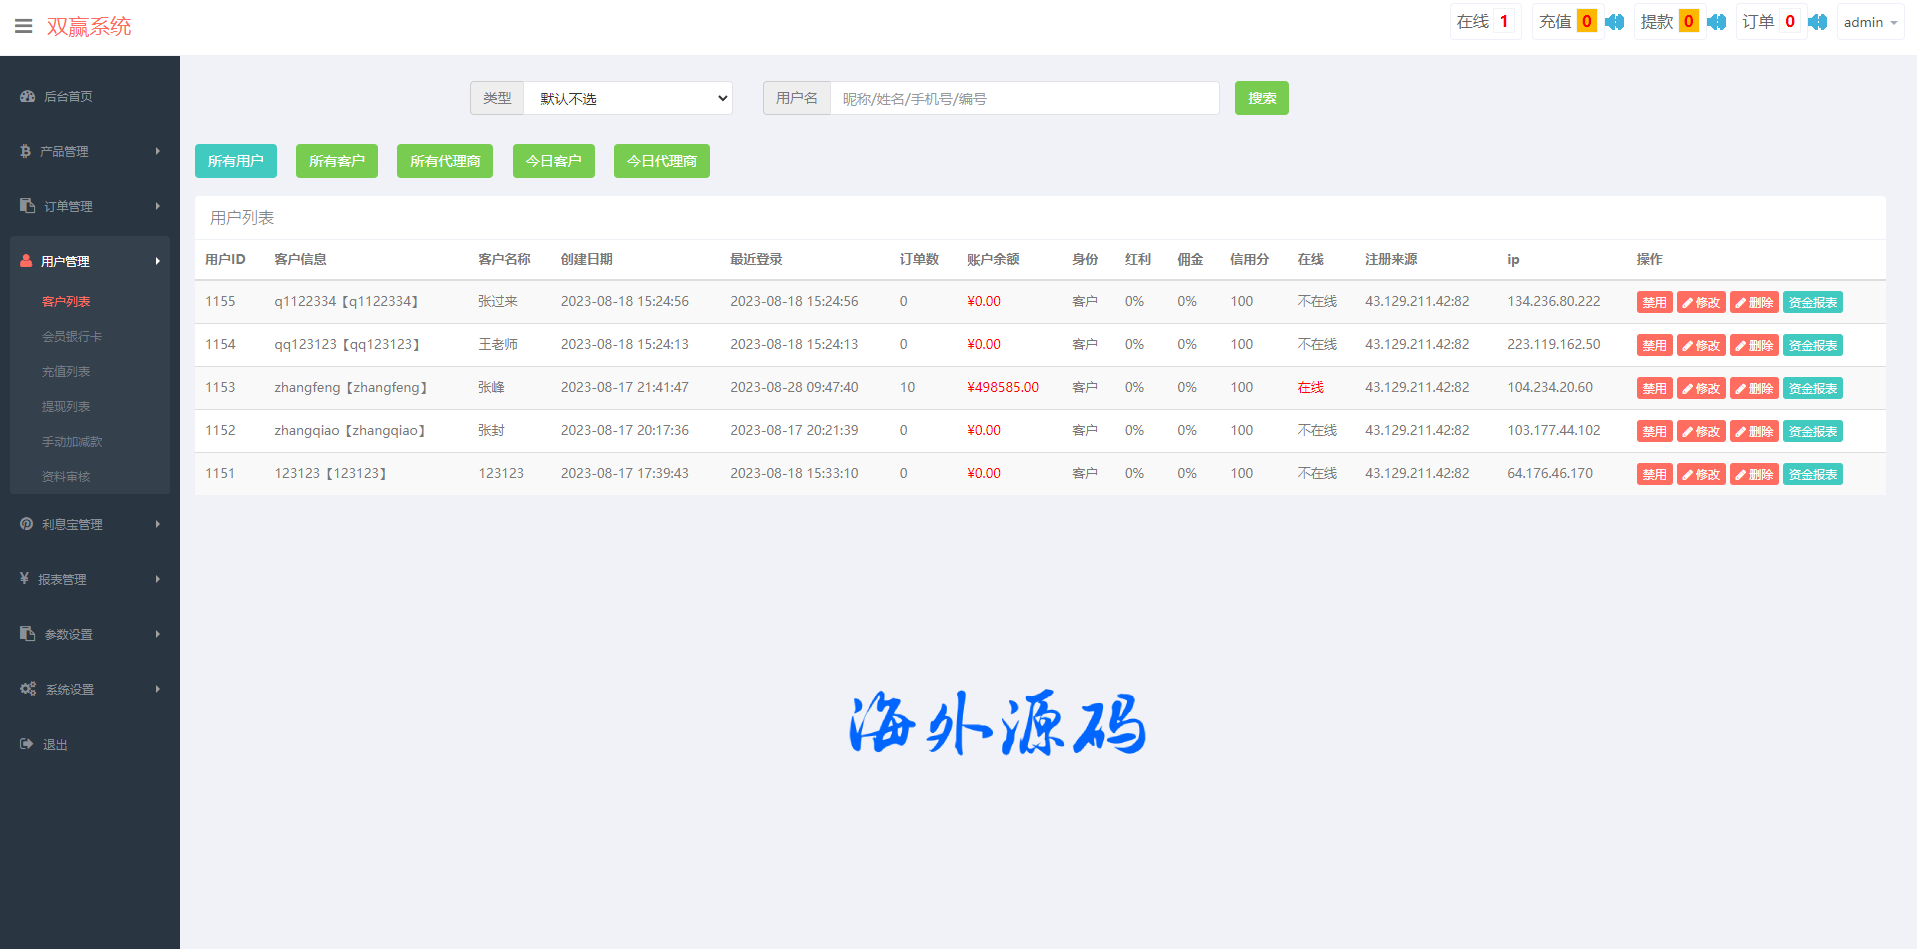1917x949 pixels.
Task: Open 充值列表 in the sidebar
Action: [x=66, y=372]
